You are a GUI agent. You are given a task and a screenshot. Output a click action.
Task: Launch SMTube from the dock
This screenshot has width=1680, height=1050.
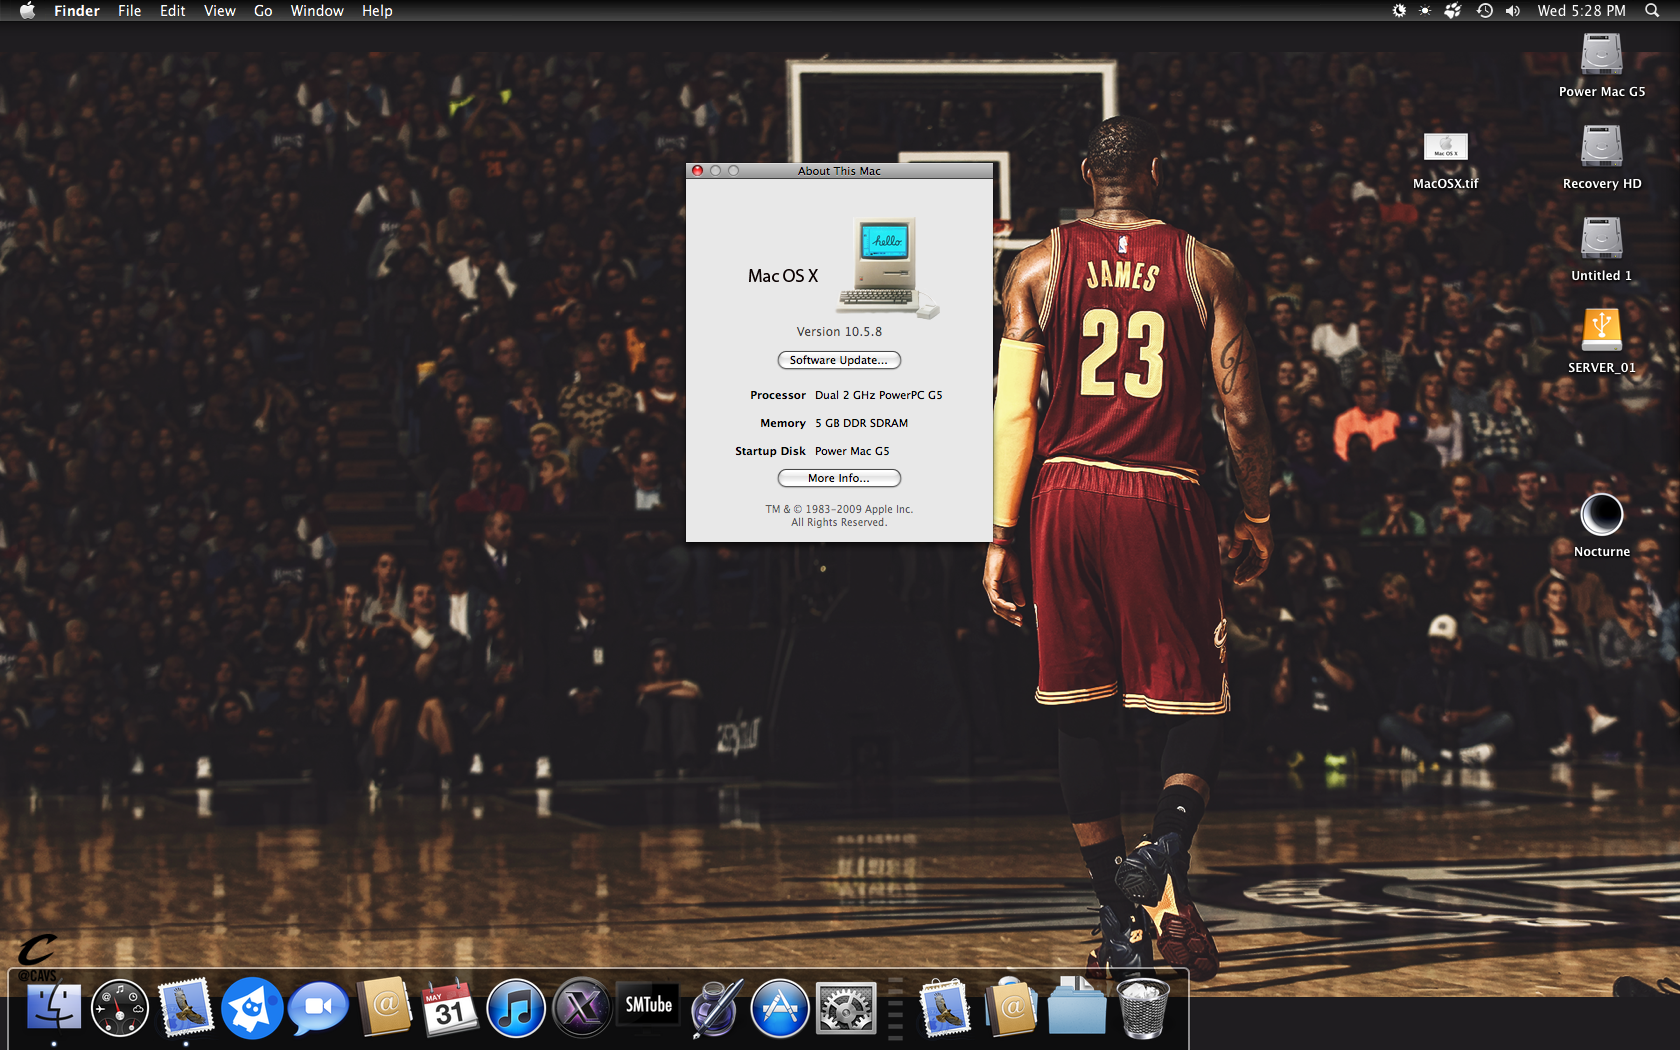point(648,1006)
